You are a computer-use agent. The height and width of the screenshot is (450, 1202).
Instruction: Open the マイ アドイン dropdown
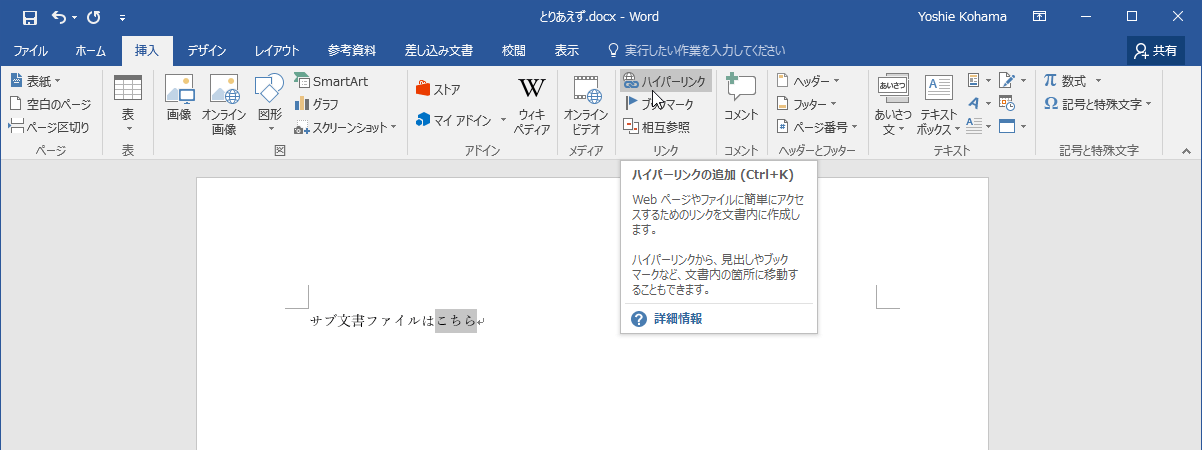click(461, 120)
